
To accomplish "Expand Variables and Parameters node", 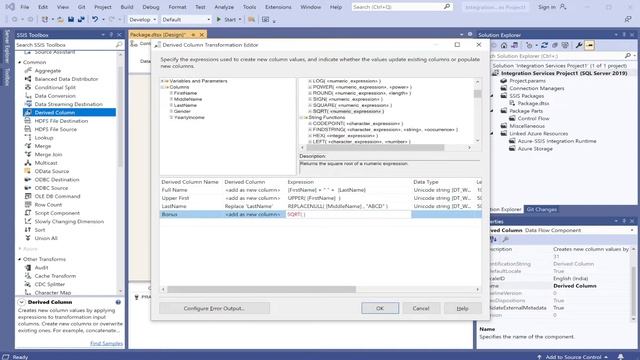I will pyautogui.click(x=163, y=81).
